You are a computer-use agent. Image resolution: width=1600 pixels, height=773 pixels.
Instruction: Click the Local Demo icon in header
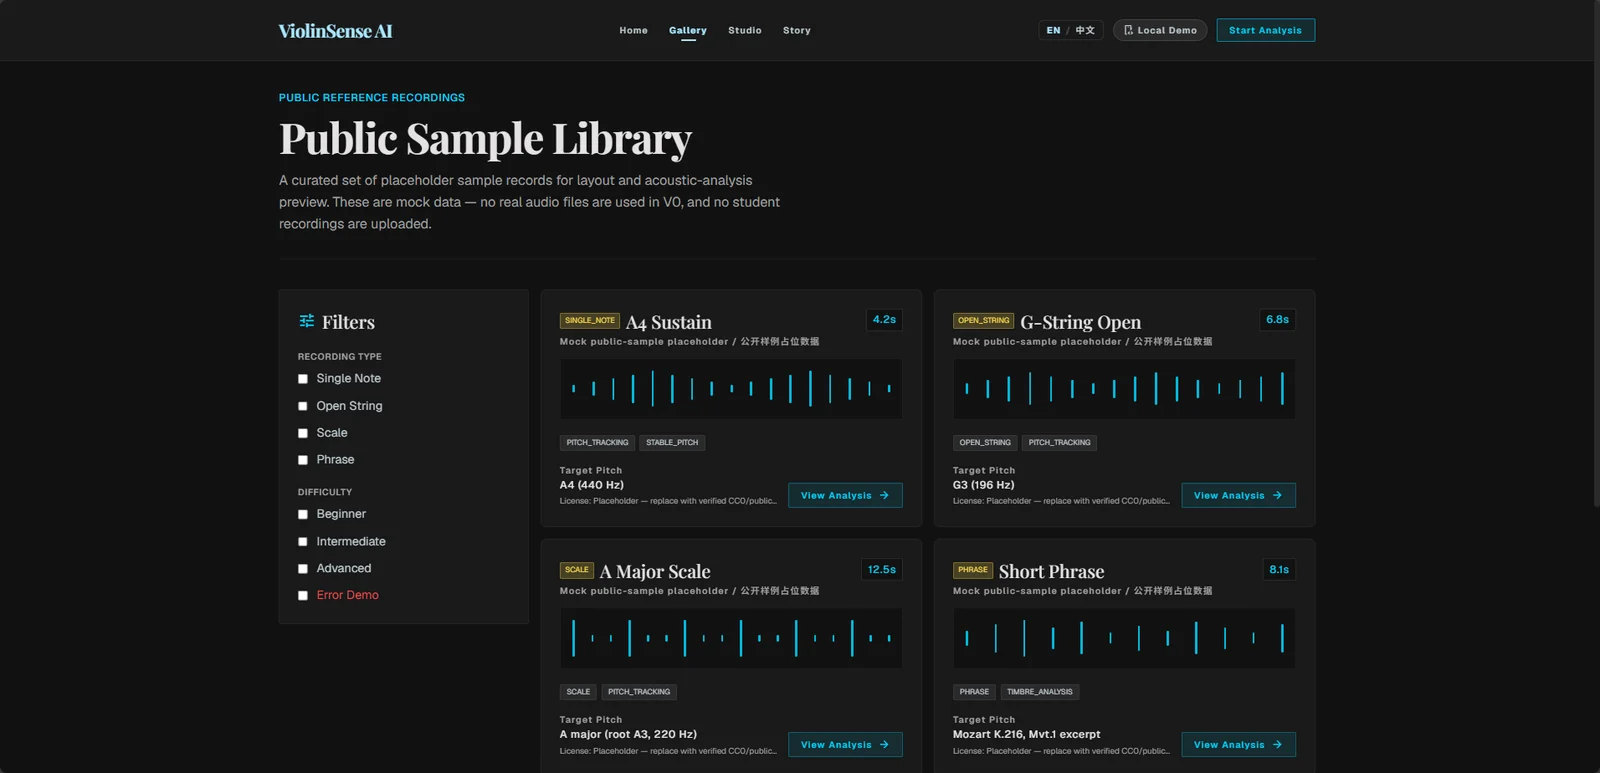[x=1128, y=30]
